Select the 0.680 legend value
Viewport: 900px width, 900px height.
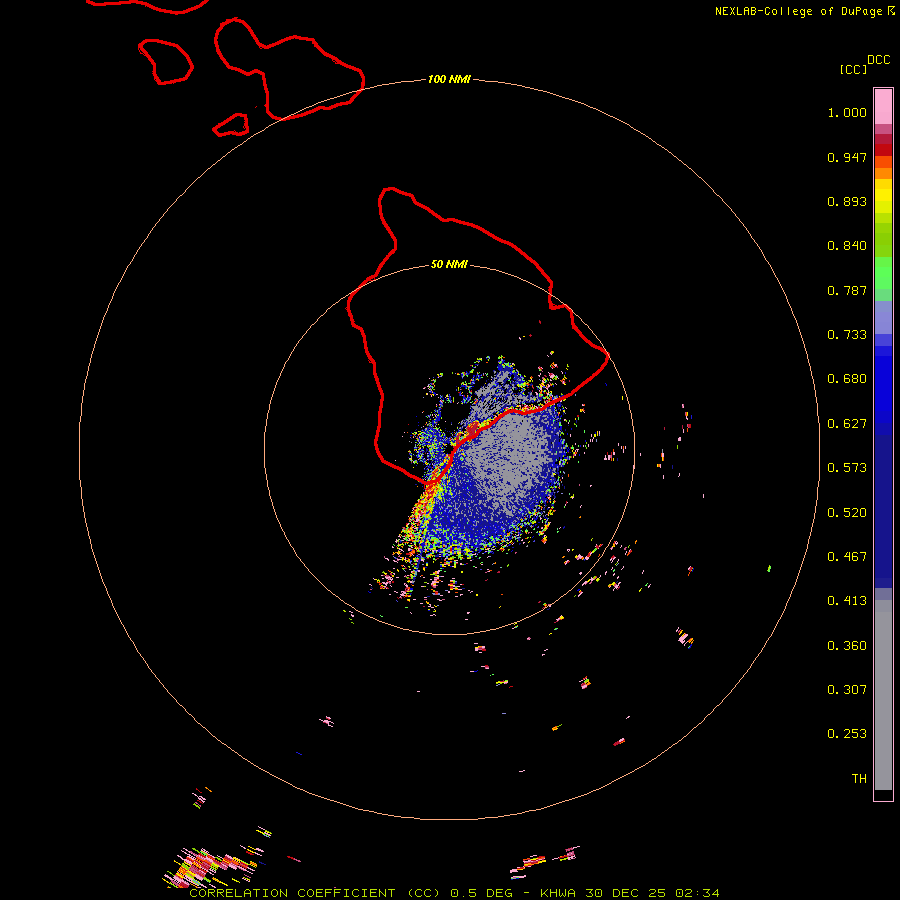tap(847, 379)
